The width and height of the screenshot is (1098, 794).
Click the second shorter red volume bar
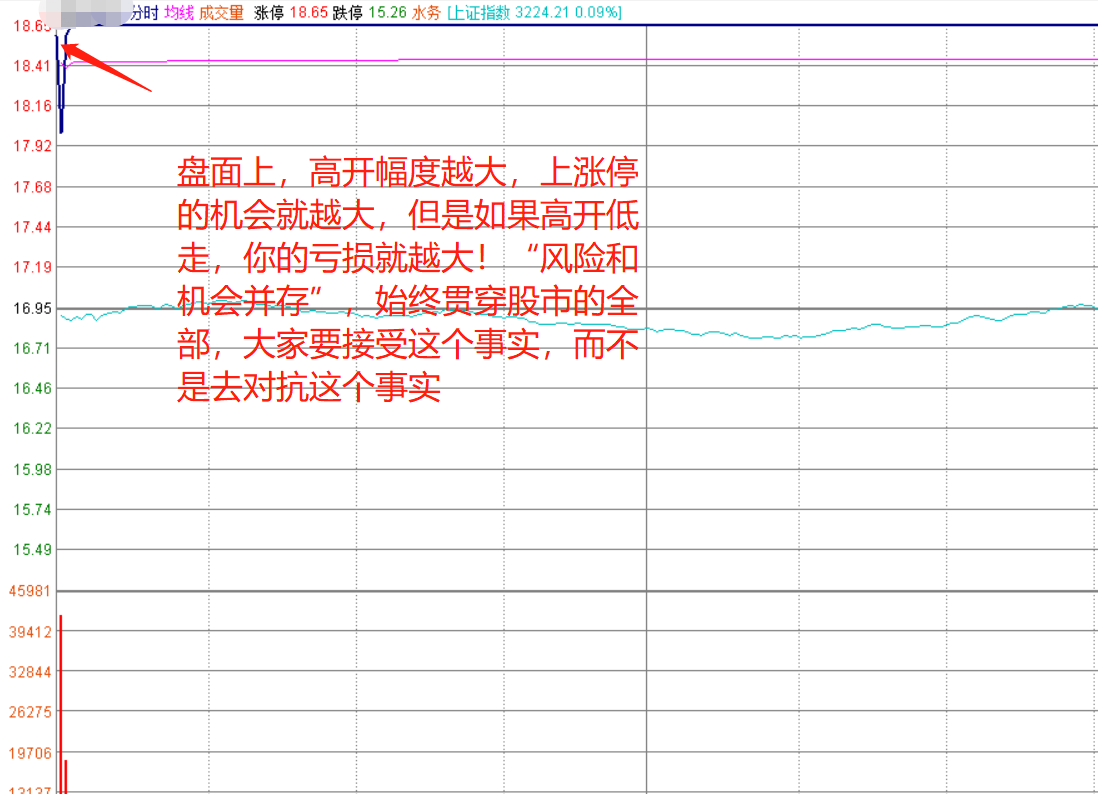[x=66, y=776]
